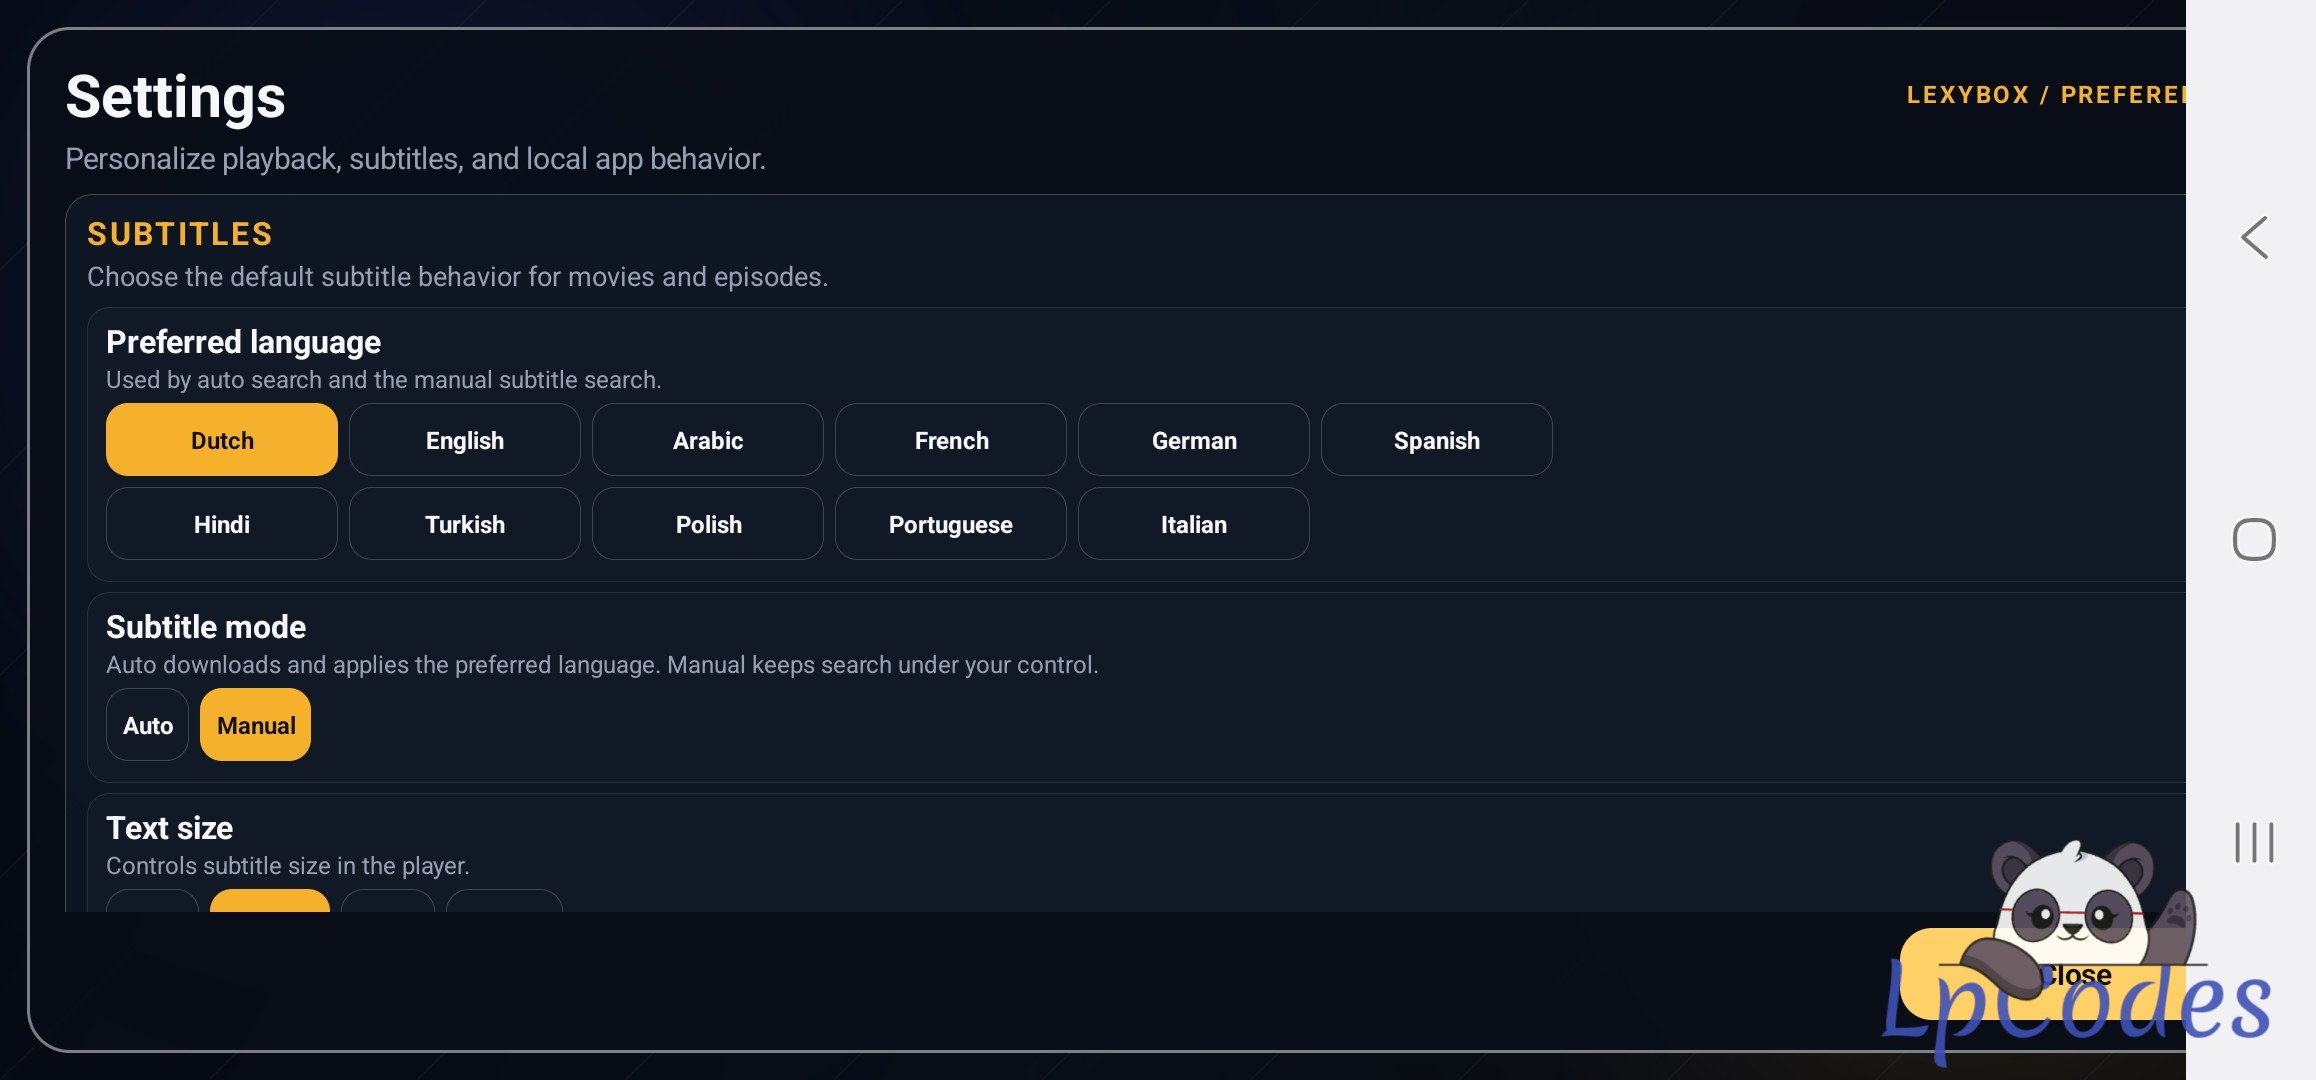Click the Subtitle mode label
Screen dimensions: 2316x1080
206,627
